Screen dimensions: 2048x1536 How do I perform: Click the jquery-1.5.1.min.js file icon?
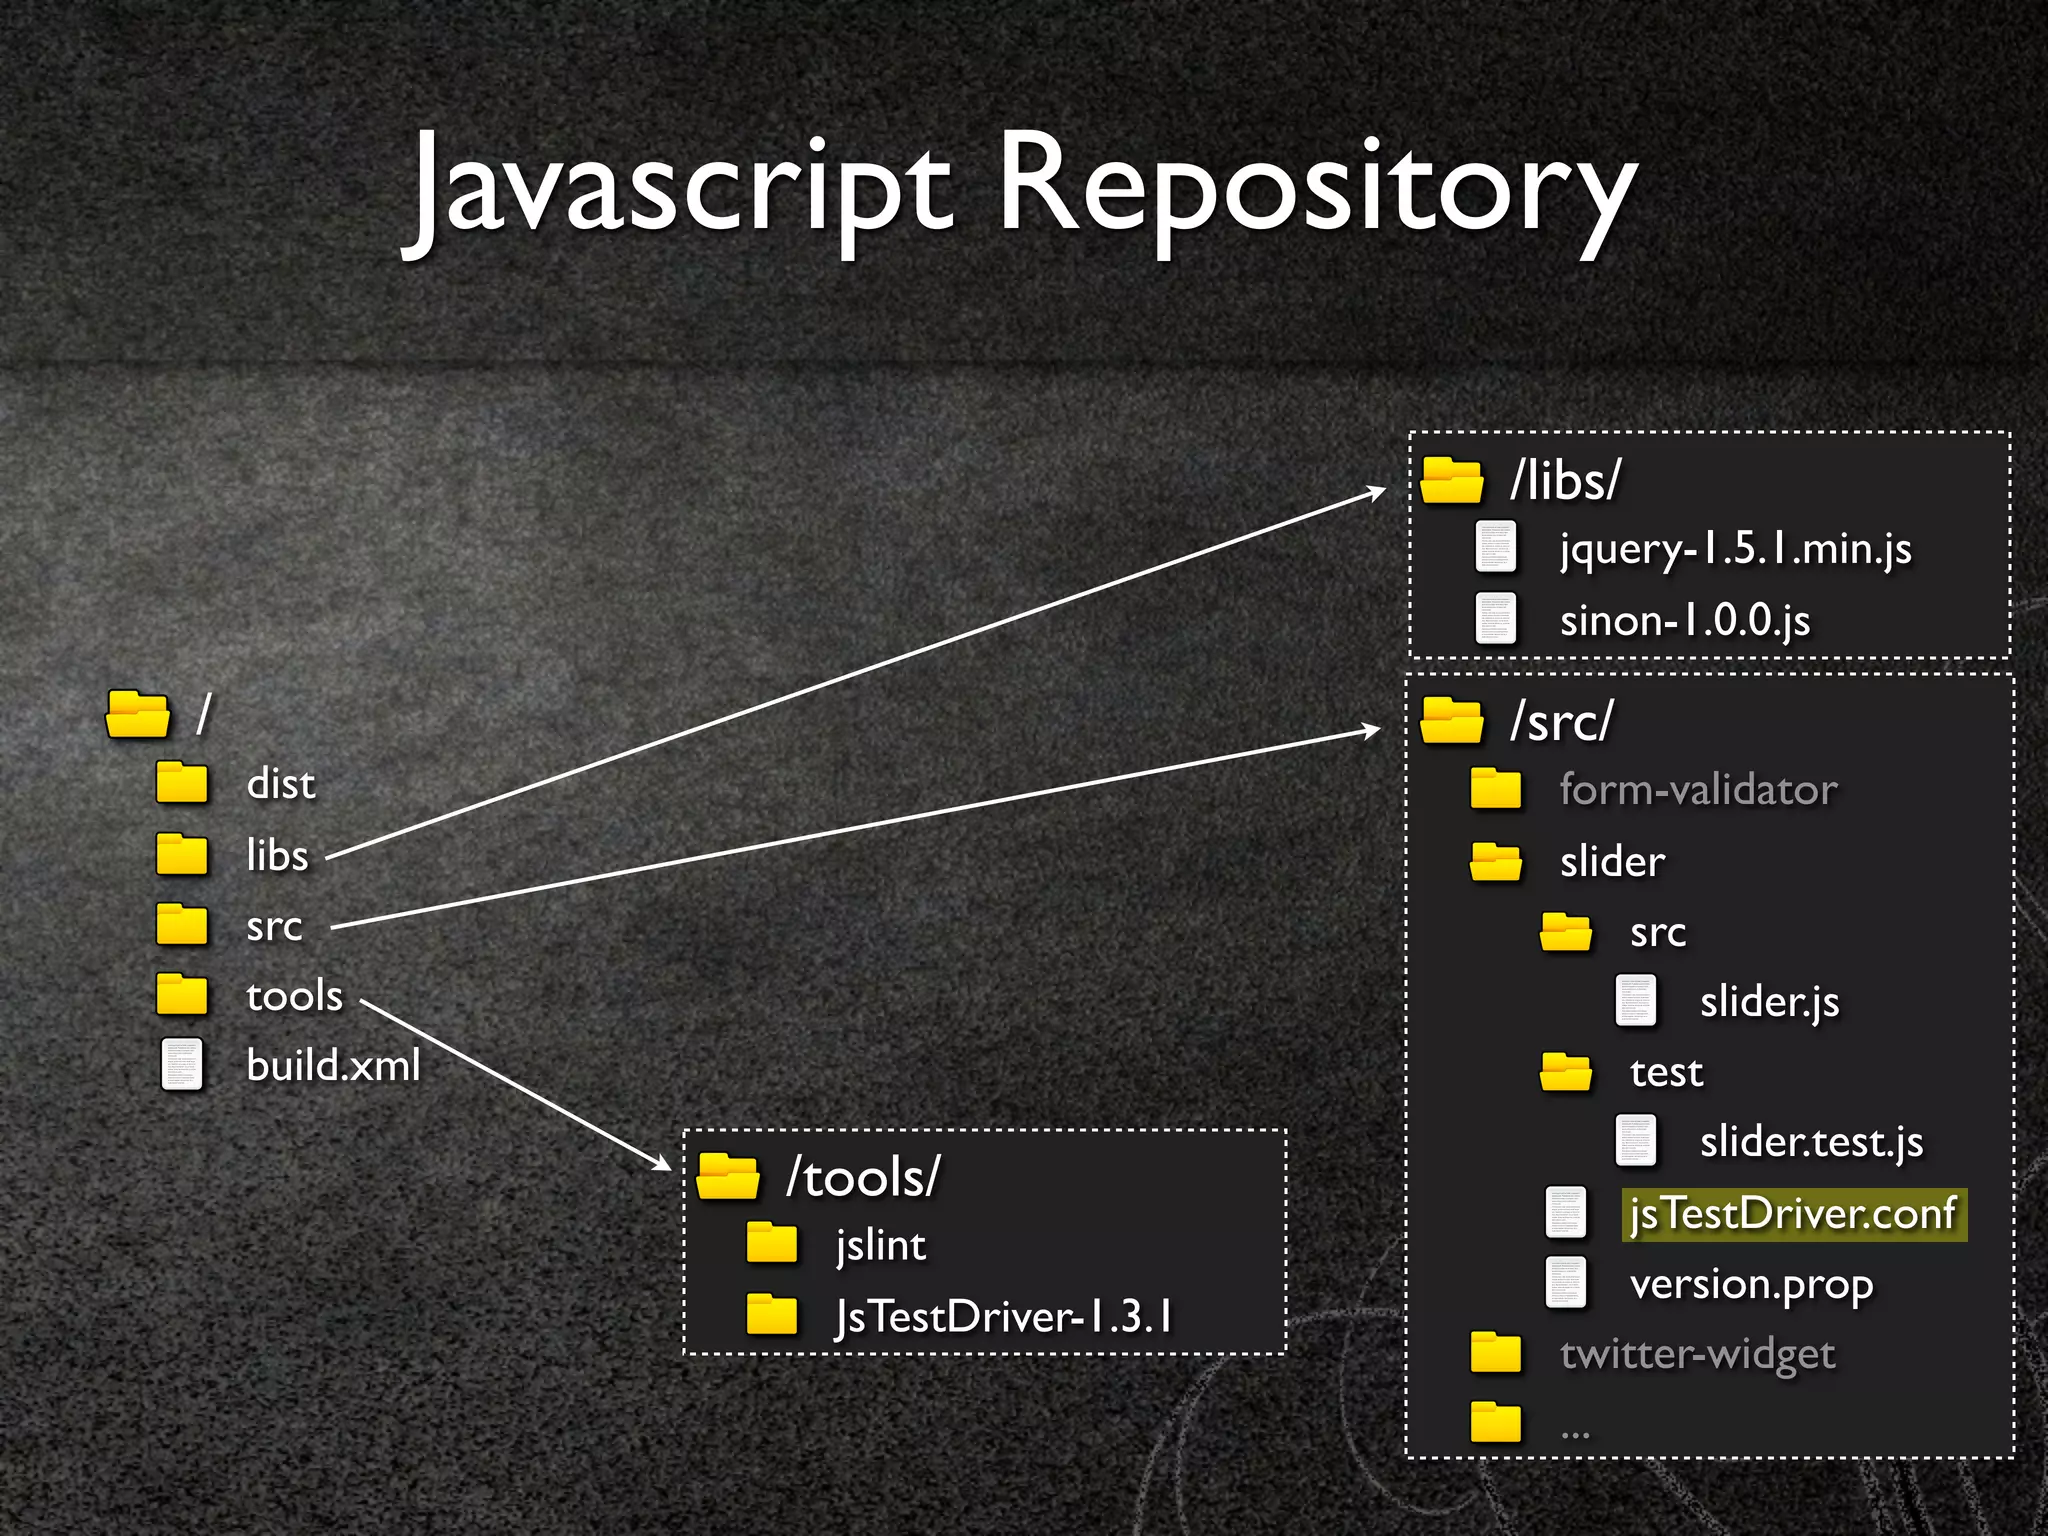point(1496,547)
